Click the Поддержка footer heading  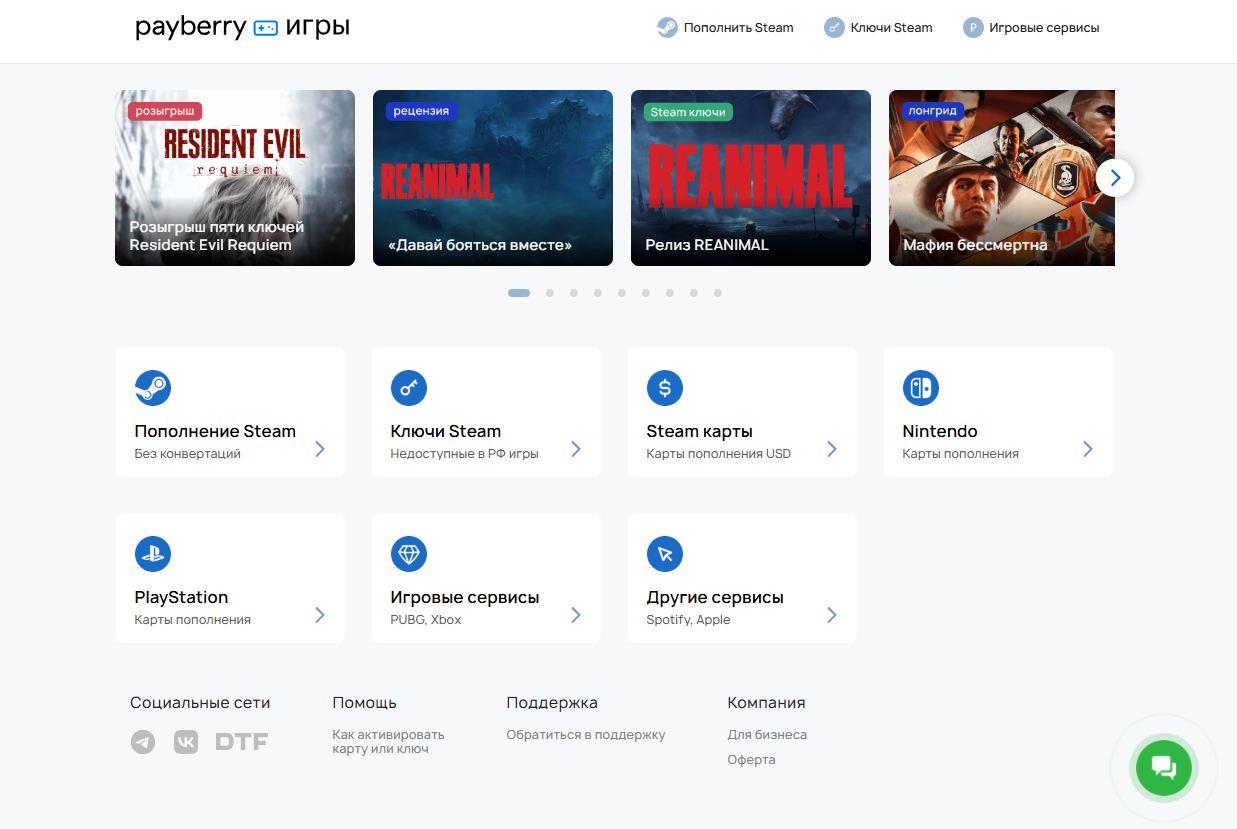click(552, 702)
